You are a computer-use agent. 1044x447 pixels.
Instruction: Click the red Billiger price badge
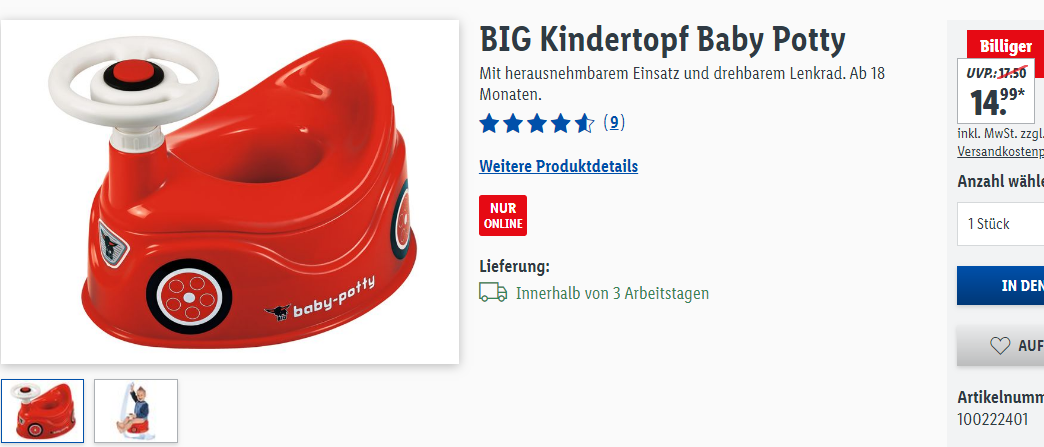point(1005,47)
